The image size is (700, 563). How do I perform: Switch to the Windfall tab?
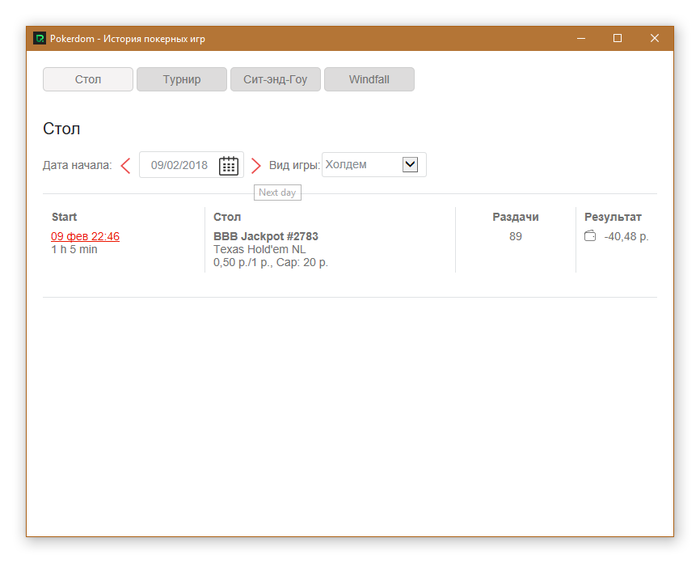[x=369, y=79]
